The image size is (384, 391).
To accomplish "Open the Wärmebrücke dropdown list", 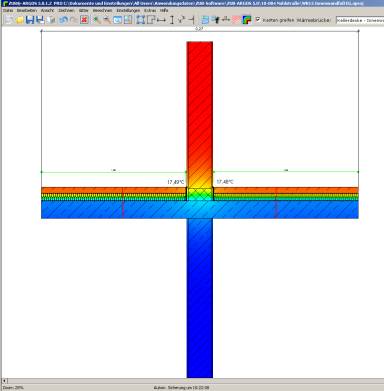I will (360, 20).
